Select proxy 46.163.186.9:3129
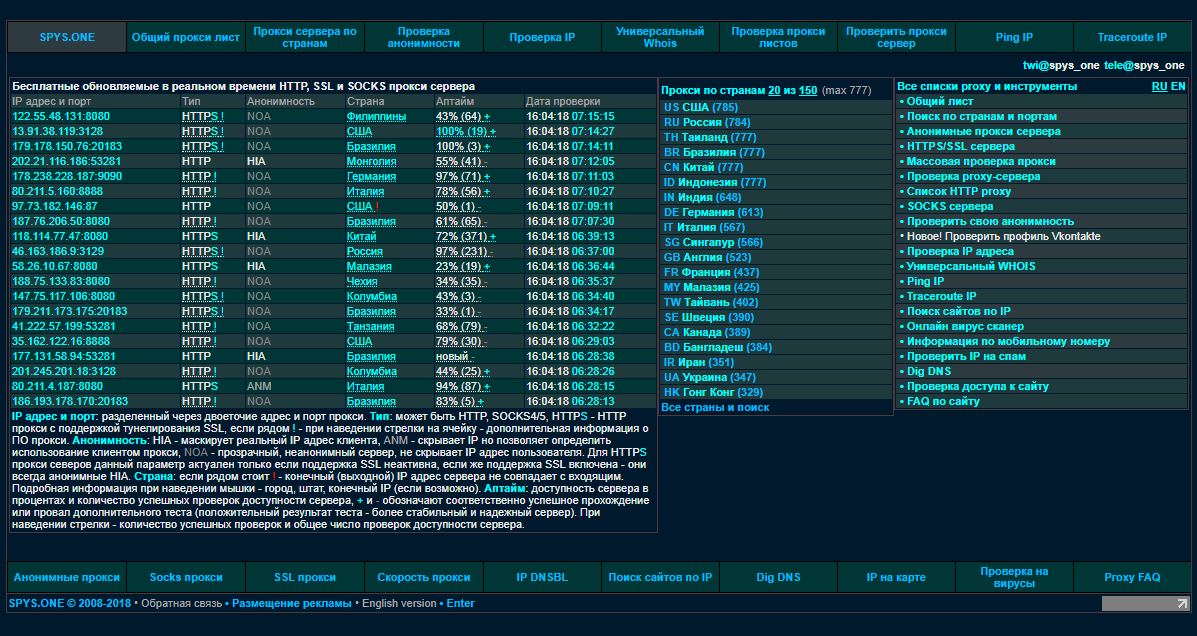This screenshot has height=636, width=1197. [58, 251]
